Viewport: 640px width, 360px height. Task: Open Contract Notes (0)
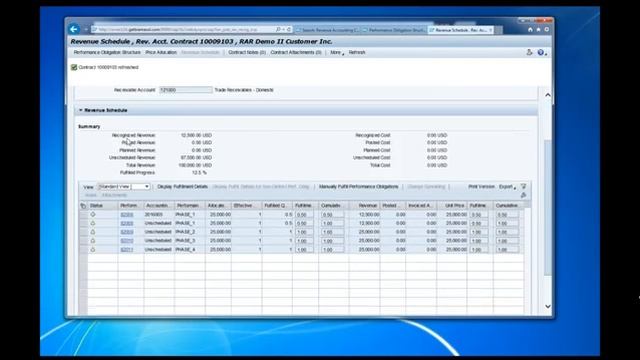247,52
